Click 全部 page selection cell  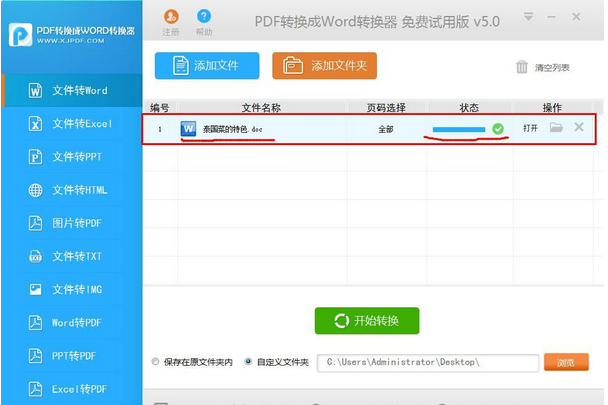click(386, 129)
